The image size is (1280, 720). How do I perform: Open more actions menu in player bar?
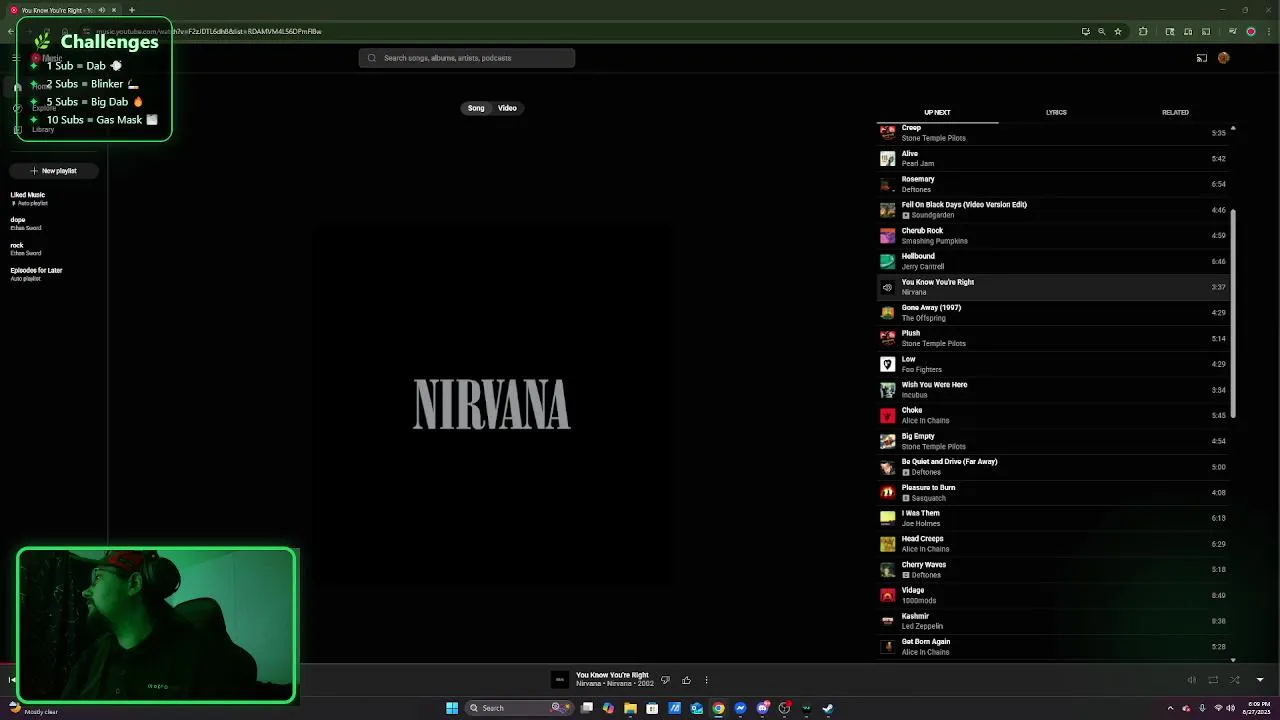click(x=706, y=680)
